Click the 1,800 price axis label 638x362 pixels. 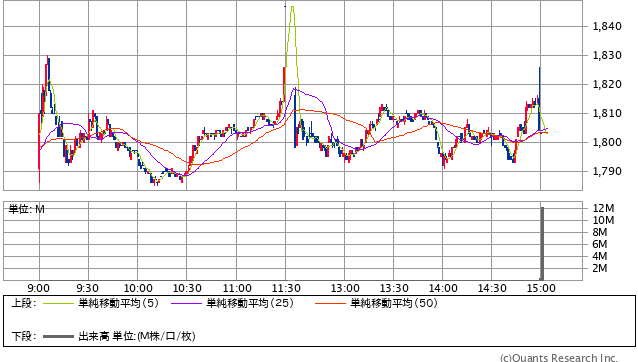[607, 142]
